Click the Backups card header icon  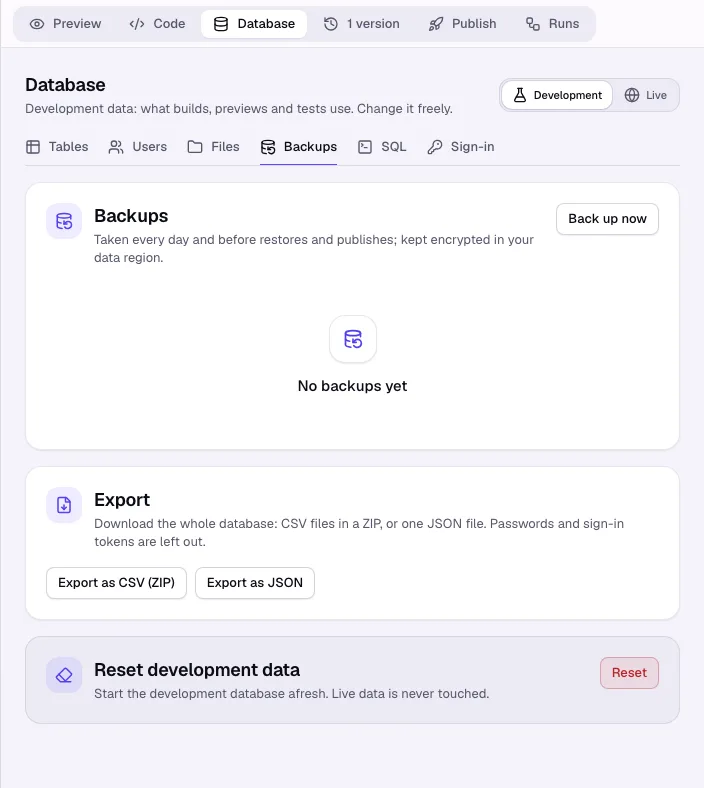[64, 221]
